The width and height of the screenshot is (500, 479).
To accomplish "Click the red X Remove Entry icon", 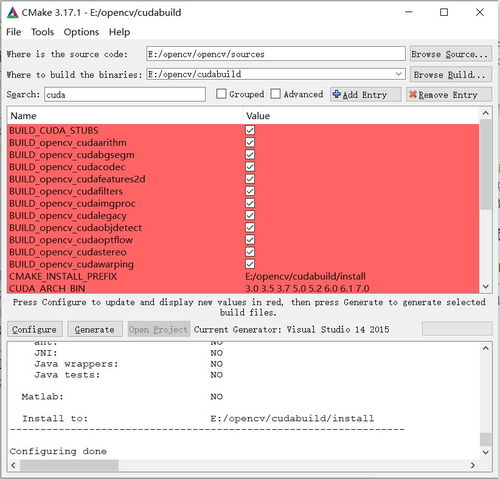I will pos(413,95).
